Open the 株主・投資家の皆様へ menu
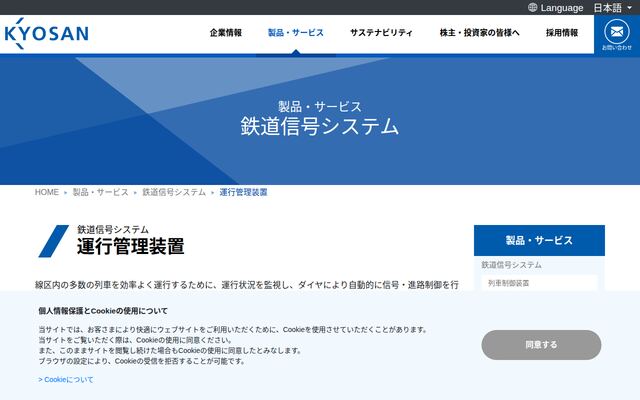 tap(480, 33)
